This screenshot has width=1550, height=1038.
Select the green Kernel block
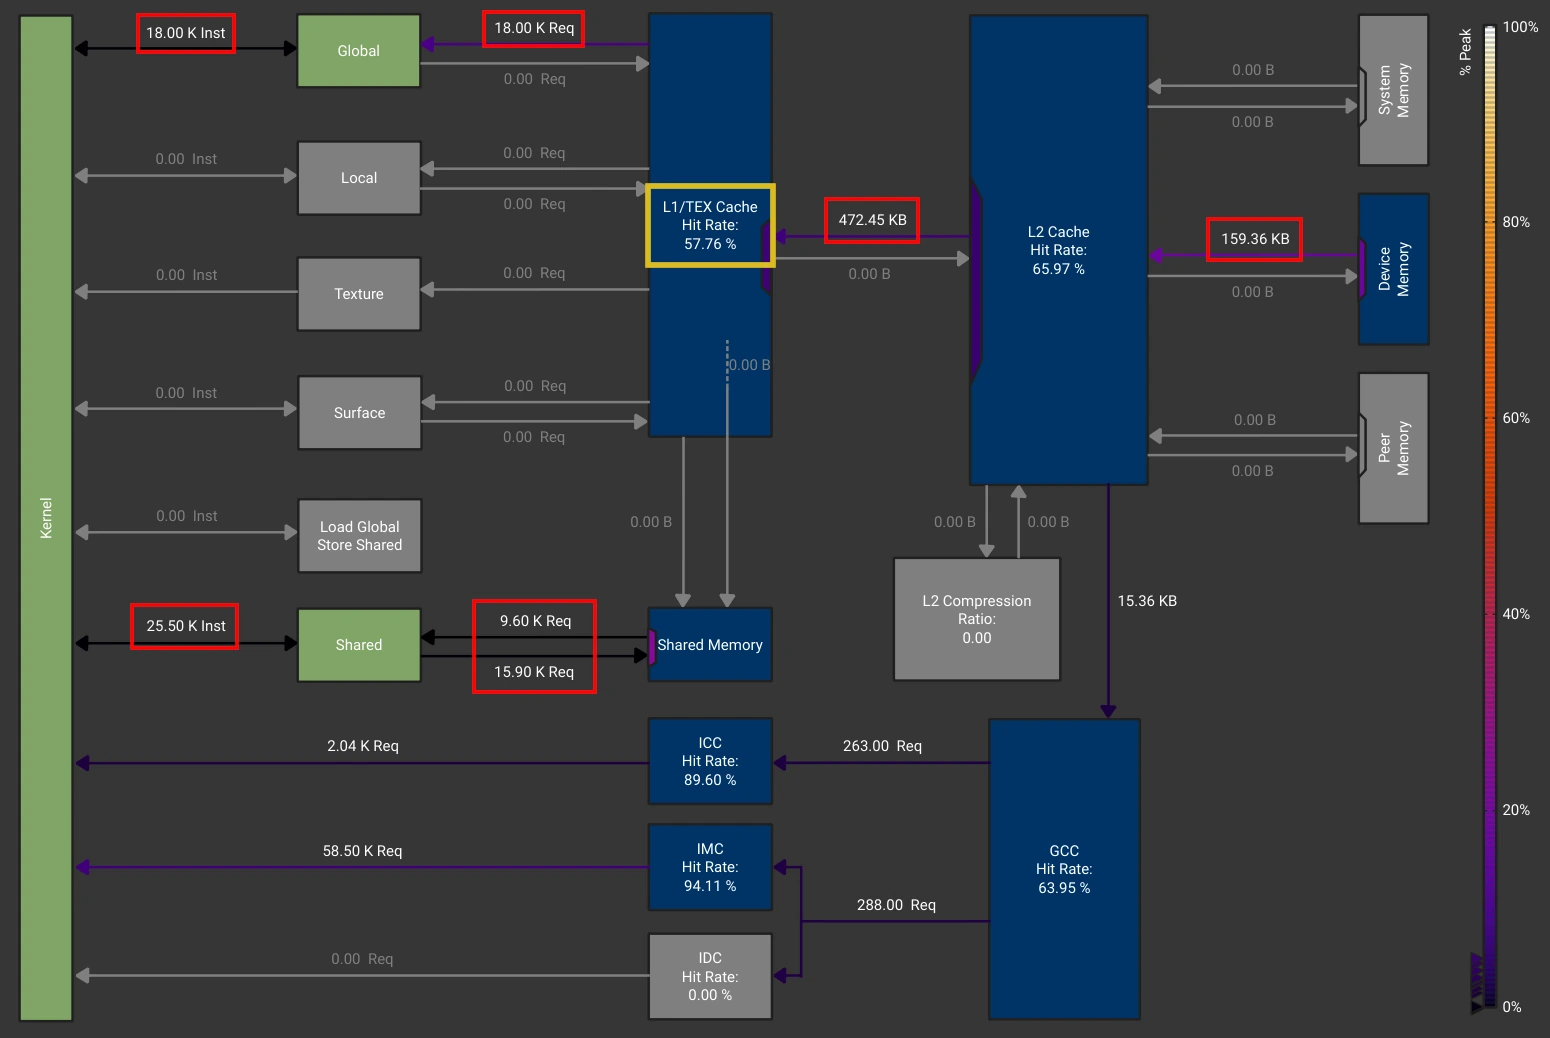[46, 518]
